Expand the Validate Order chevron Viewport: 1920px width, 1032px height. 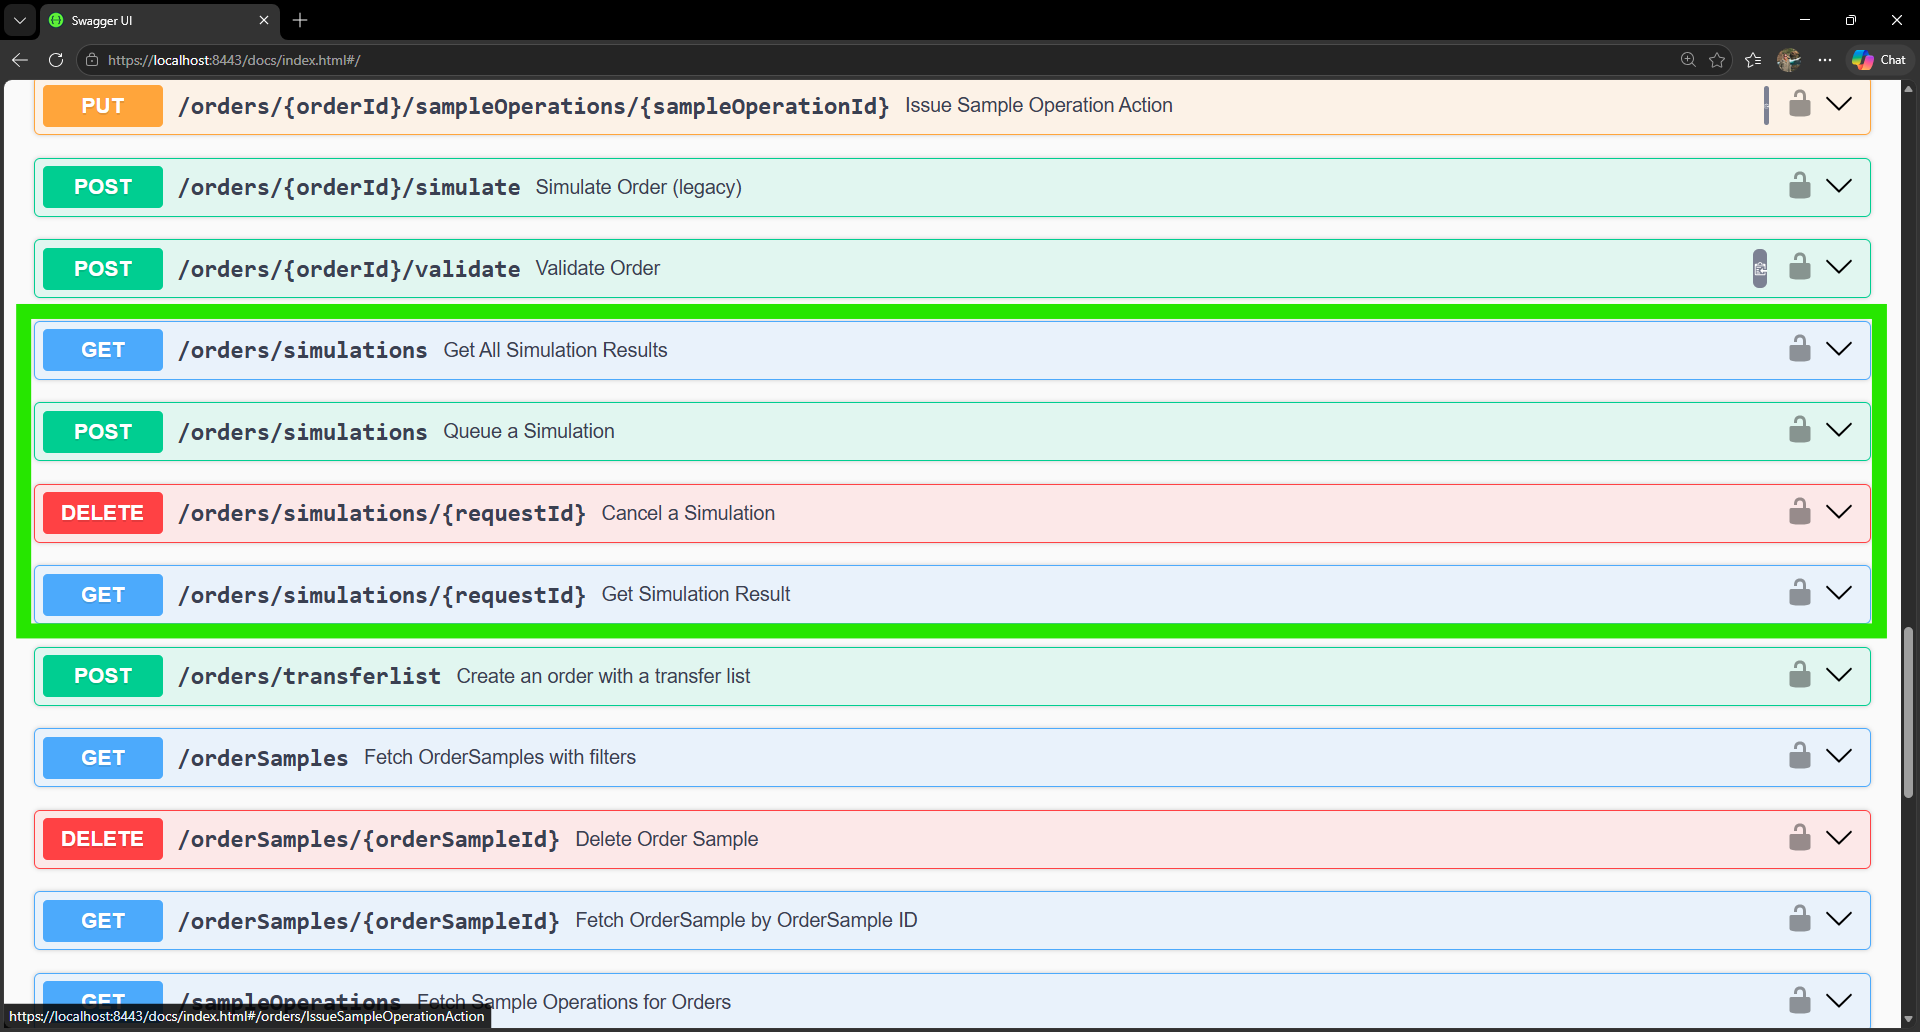click(1839, 267)
